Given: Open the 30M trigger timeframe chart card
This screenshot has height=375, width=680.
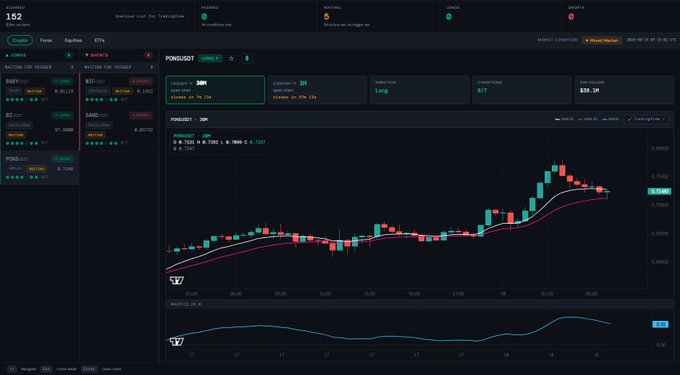Looking at the screenshot, I should pos(215,90).
